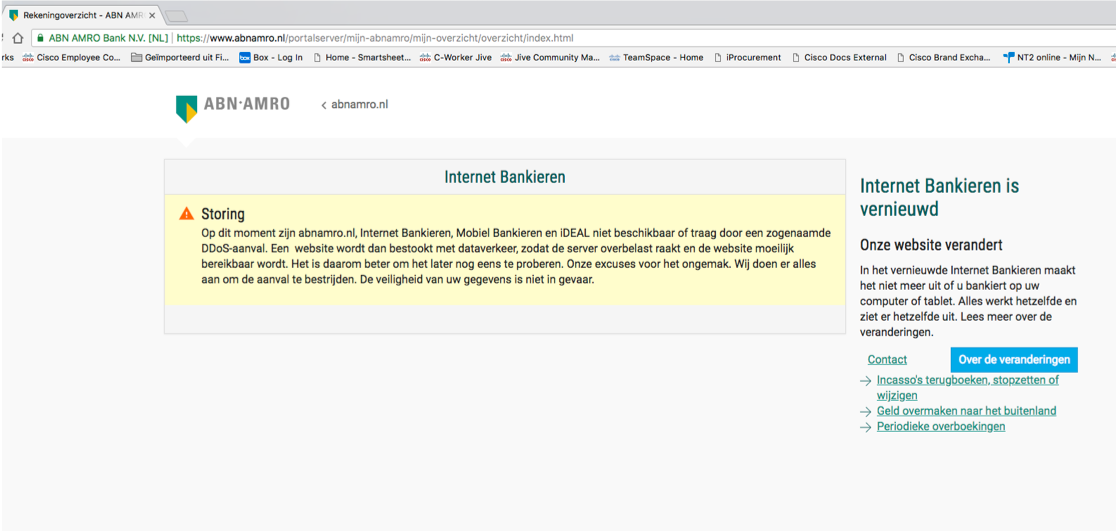Click the Over de veranderingen button
Image resolution: width=1116 pixels, height=531 pixels.
click(x=1014, y=360)
